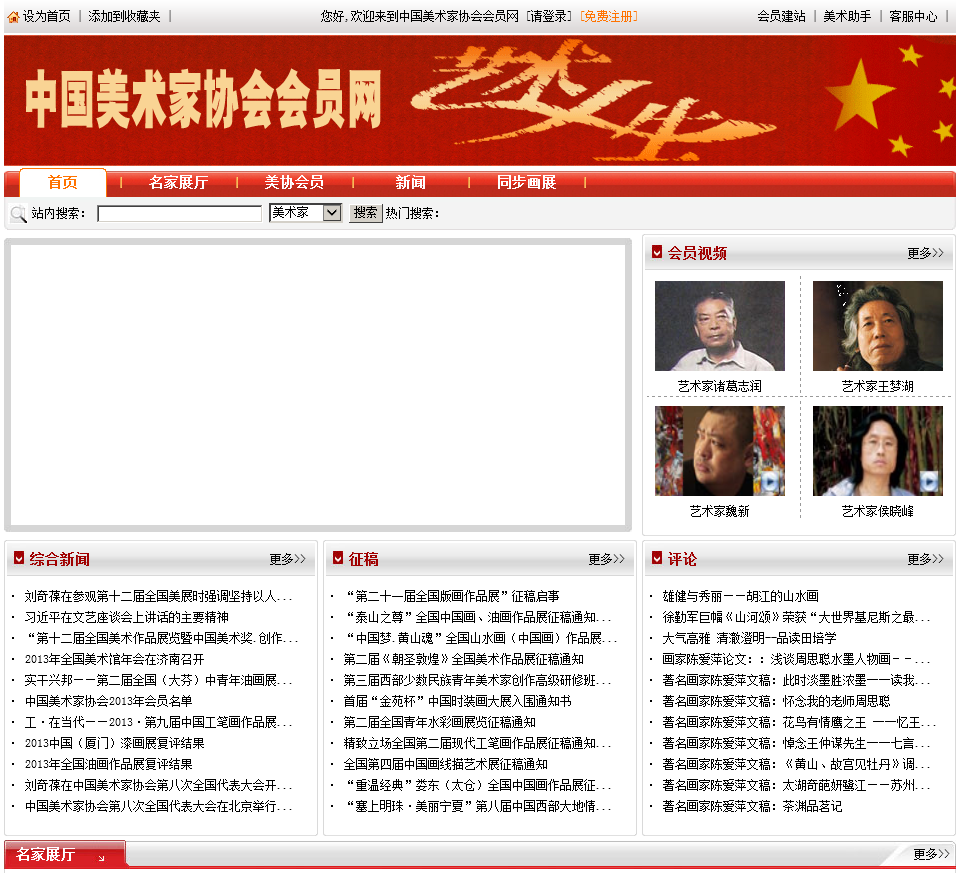Open review 徐勤军巨幅《山河颂》荣获

796,616
